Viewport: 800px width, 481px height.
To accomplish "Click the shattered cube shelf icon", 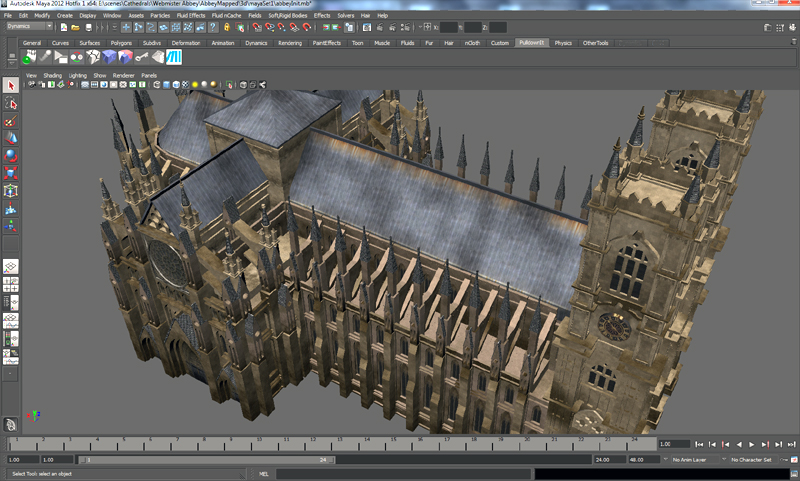I will click(93, 57).
